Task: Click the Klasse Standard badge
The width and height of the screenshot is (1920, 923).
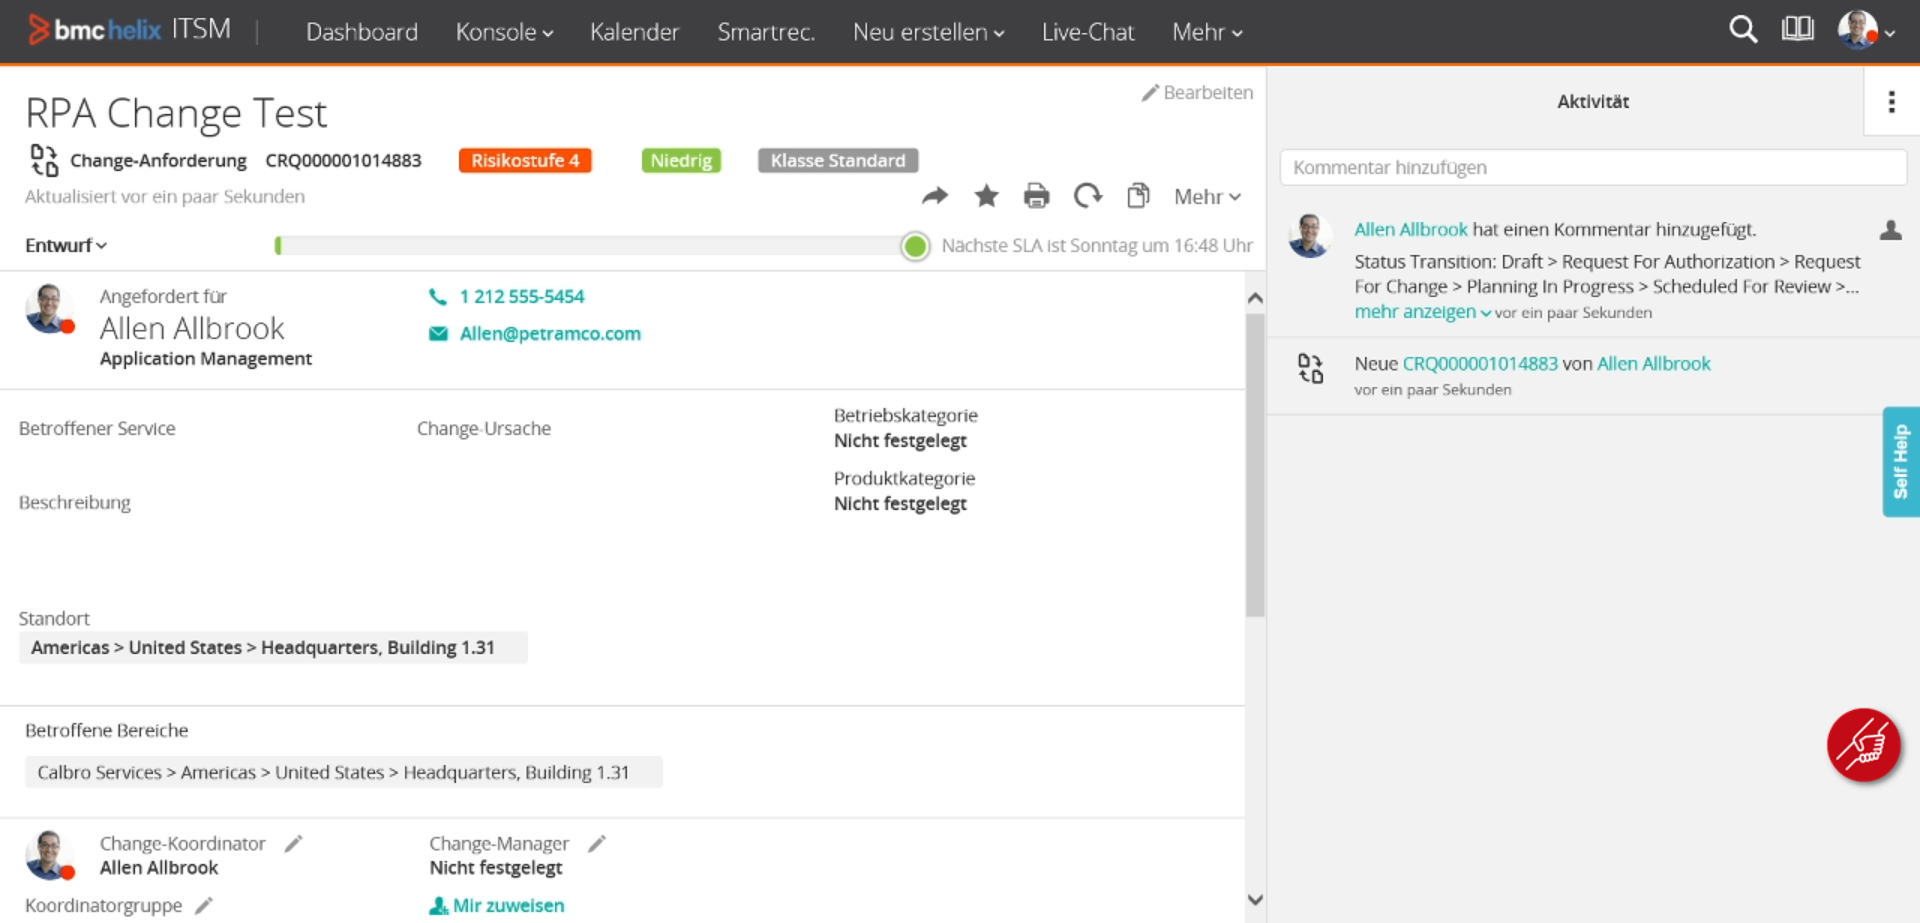Action: [x=838, y=161]
